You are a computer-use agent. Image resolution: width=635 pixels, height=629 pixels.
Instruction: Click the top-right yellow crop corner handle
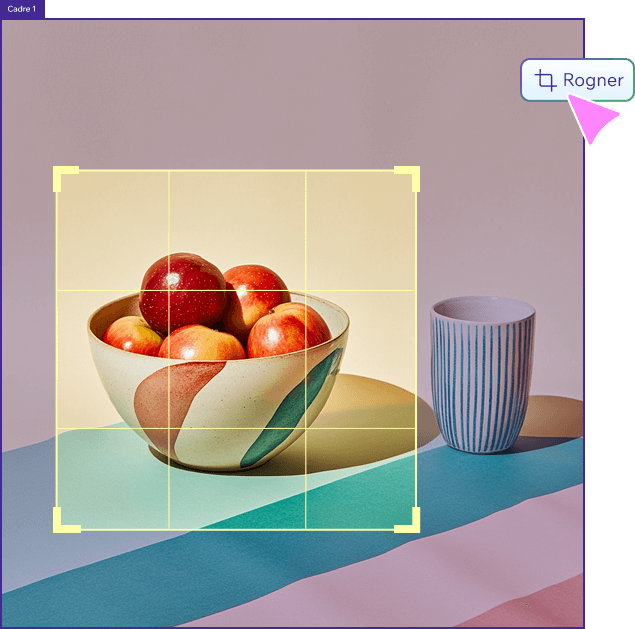409,176
